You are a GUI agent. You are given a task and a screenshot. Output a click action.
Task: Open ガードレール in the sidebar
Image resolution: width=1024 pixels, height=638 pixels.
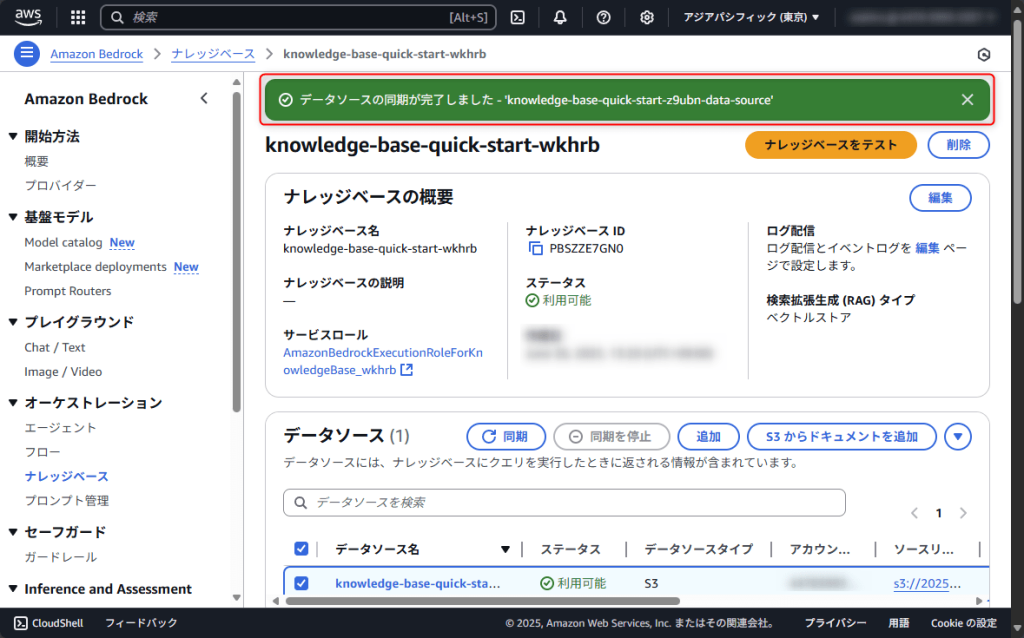tap(60, 557)
